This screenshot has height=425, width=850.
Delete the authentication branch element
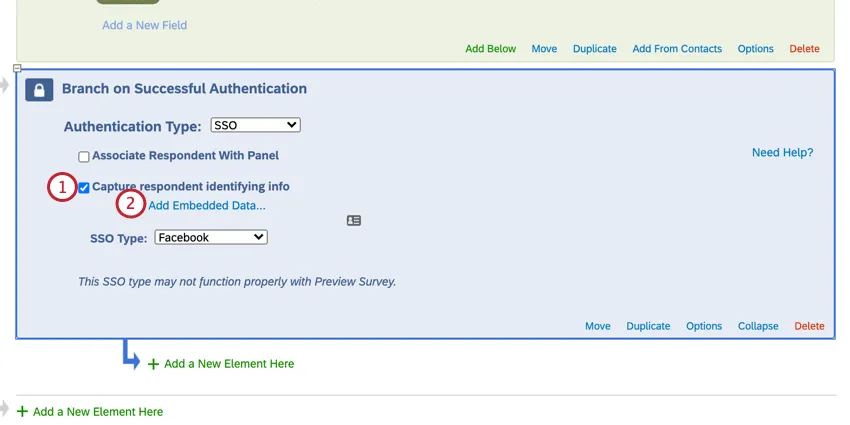(809, 326)
